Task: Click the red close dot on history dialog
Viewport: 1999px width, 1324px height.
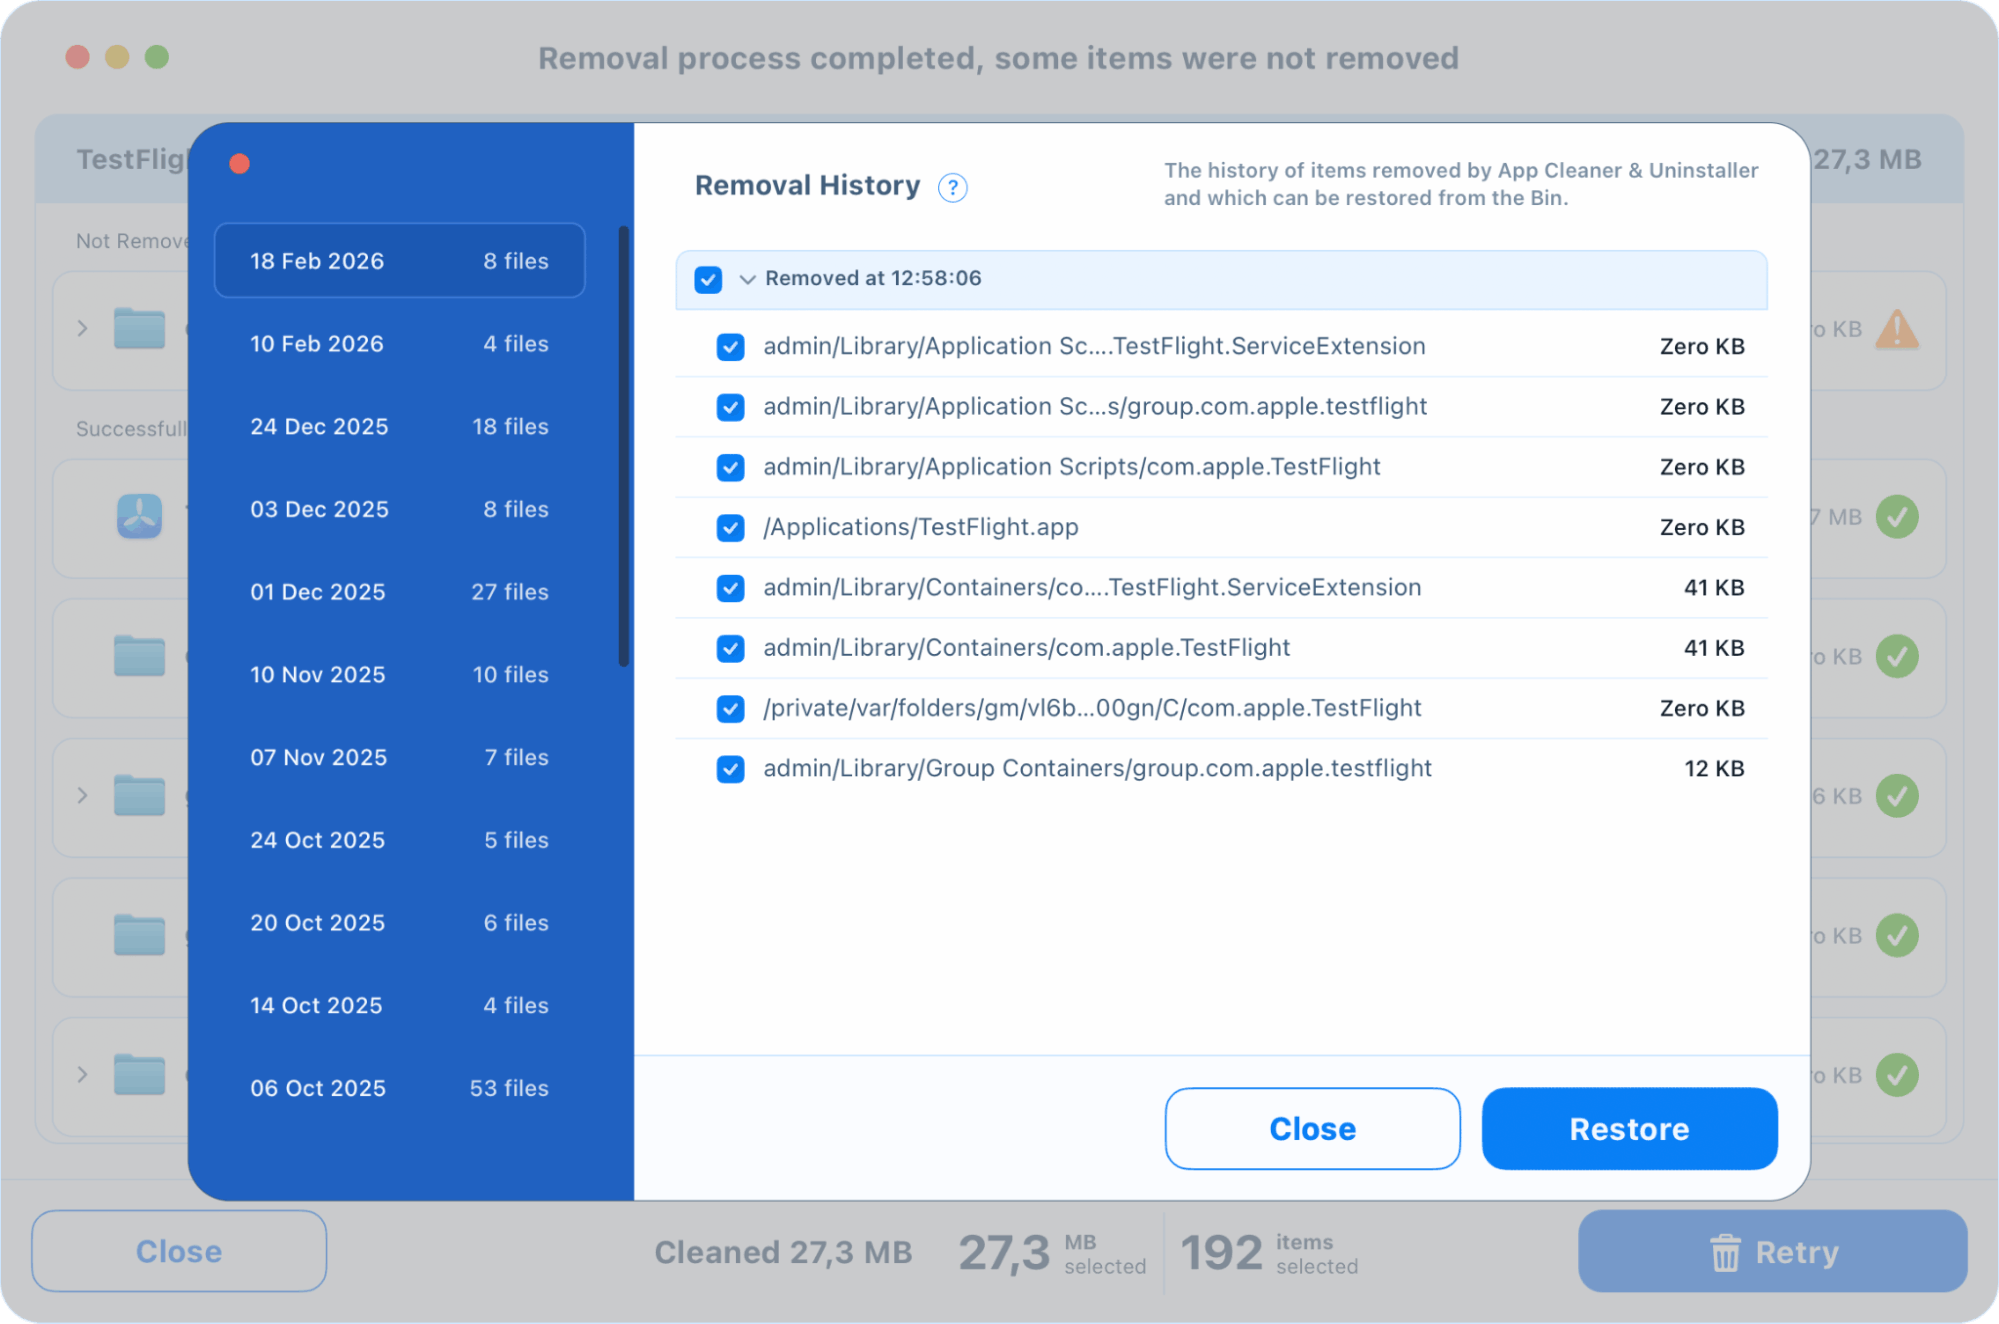Action: pos(239,163)
